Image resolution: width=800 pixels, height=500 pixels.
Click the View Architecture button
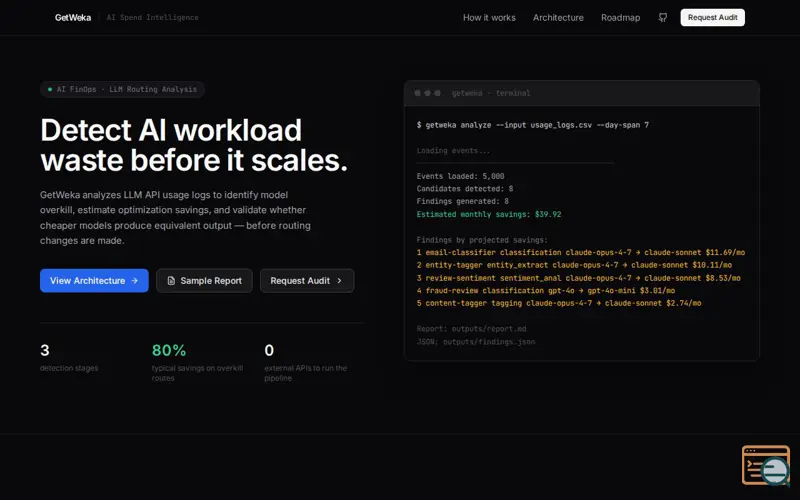(94, 281)
